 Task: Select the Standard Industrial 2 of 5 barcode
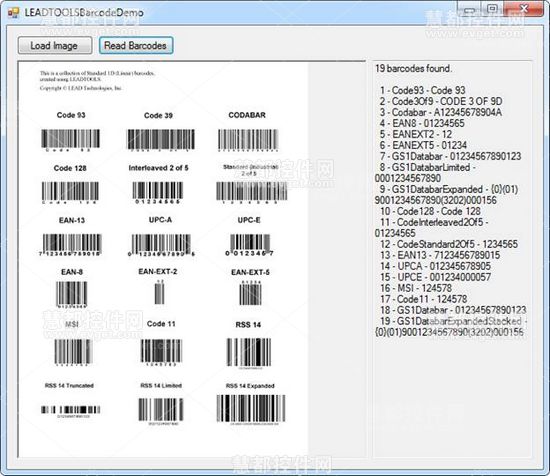[251, 192]
